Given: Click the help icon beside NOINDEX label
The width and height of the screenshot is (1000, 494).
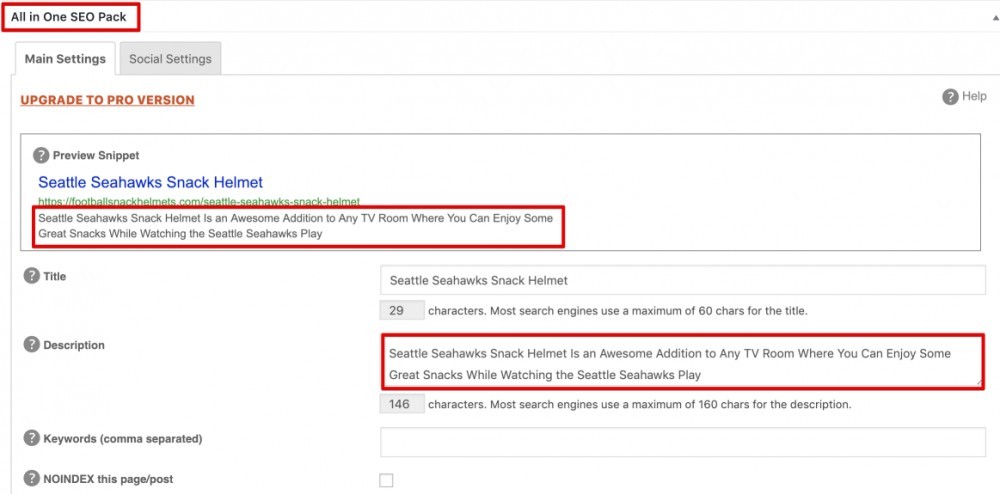Looking at the screenshot, I should coord(31,479).
